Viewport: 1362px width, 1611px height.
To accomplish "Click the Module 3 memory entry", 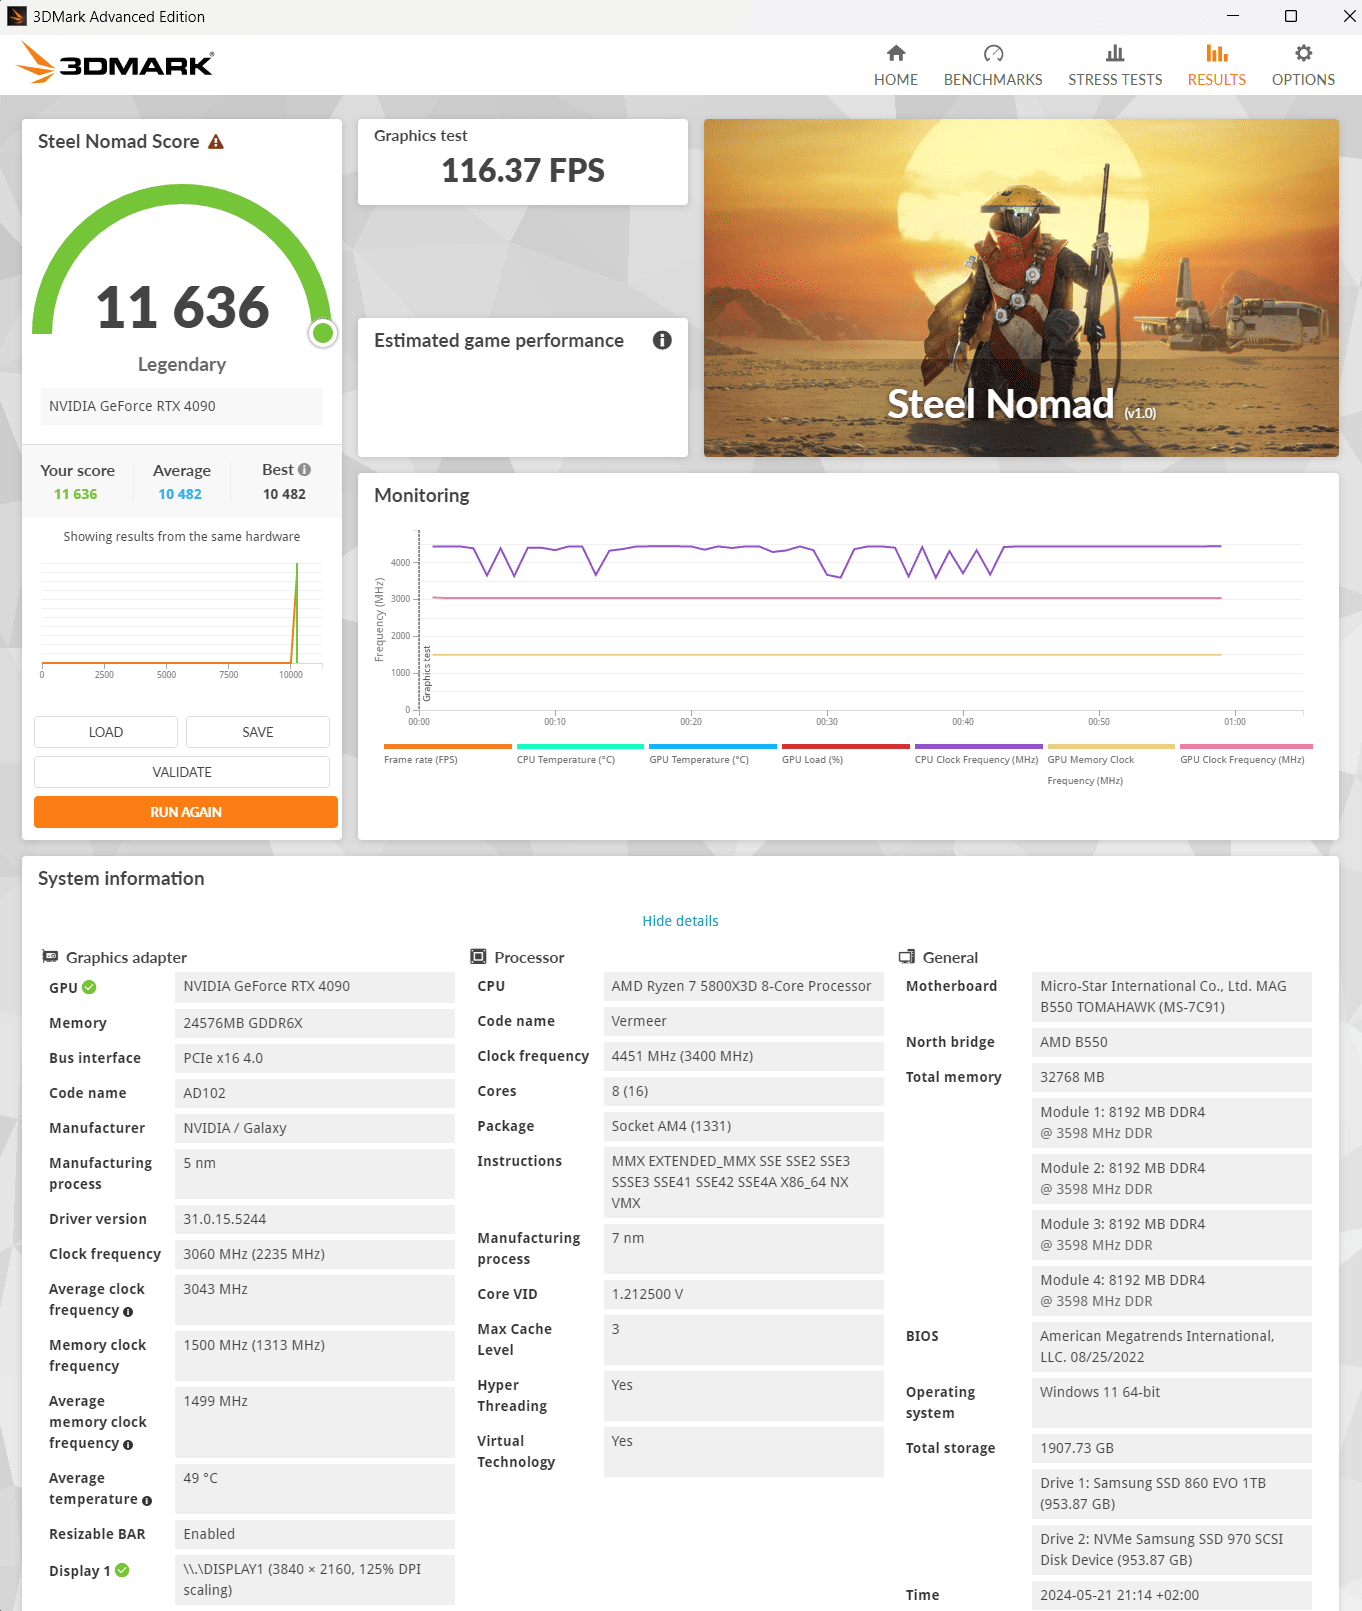I will point(1172,1234).
